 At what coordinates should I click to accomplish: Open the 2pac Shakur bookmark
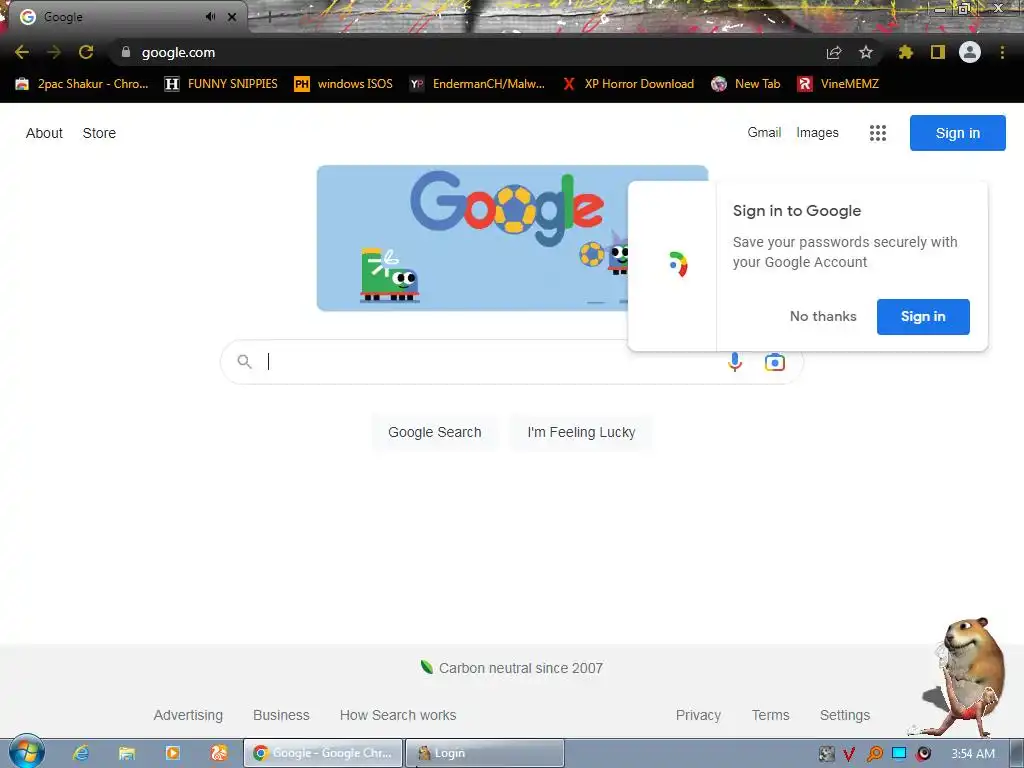[82, 84]
